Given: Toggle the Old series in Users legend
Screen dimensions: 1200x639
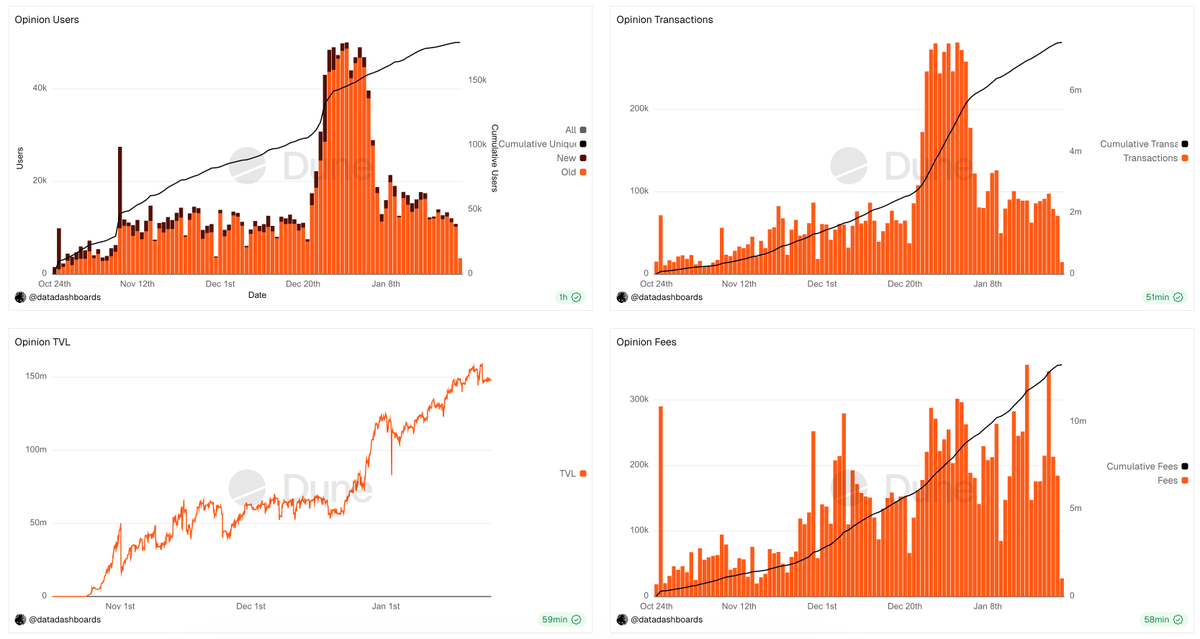Looking at the screenshot, I should point(575,172).
